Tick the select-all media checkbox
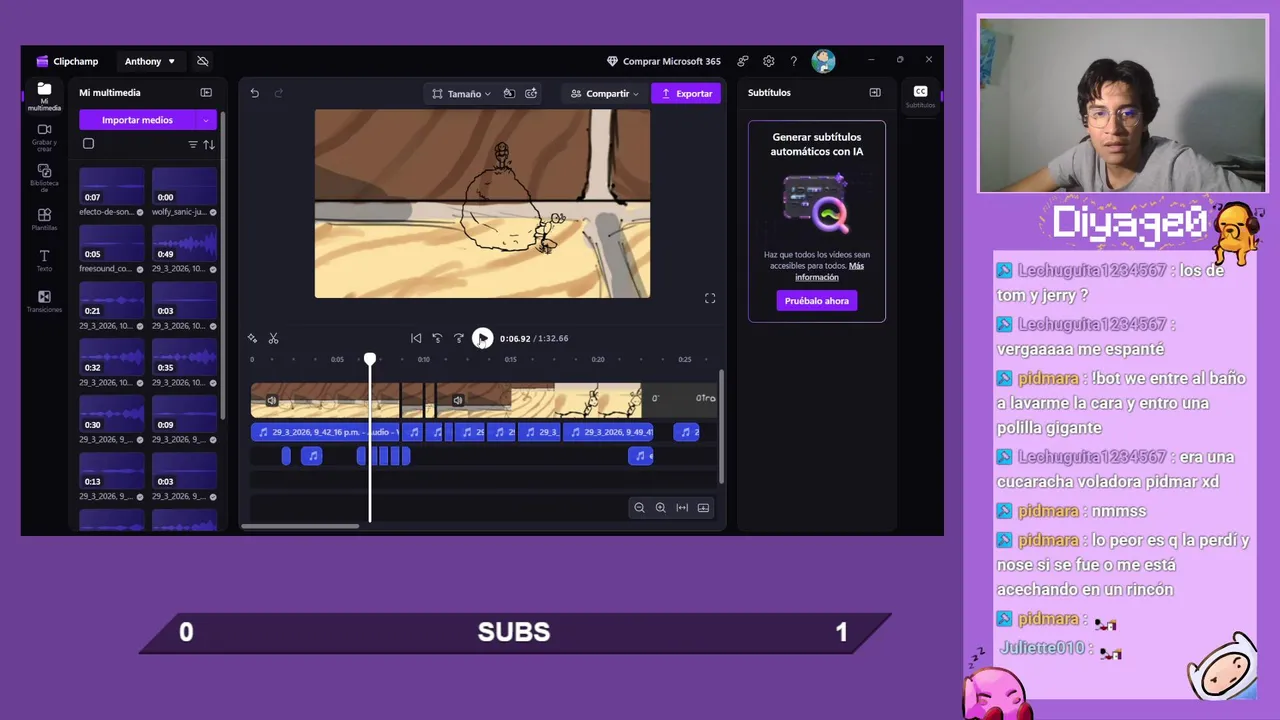The image size is (1280, 720). 88,144
